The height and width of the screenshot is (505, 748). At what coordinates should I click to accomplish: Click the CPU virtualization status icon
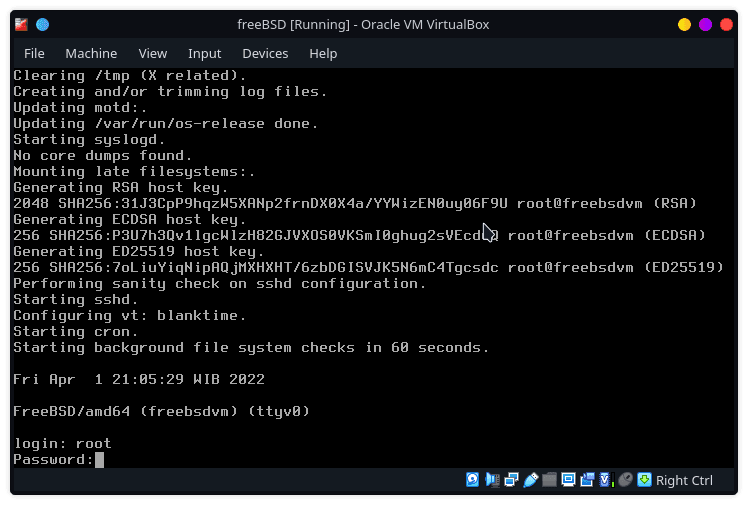606,480
